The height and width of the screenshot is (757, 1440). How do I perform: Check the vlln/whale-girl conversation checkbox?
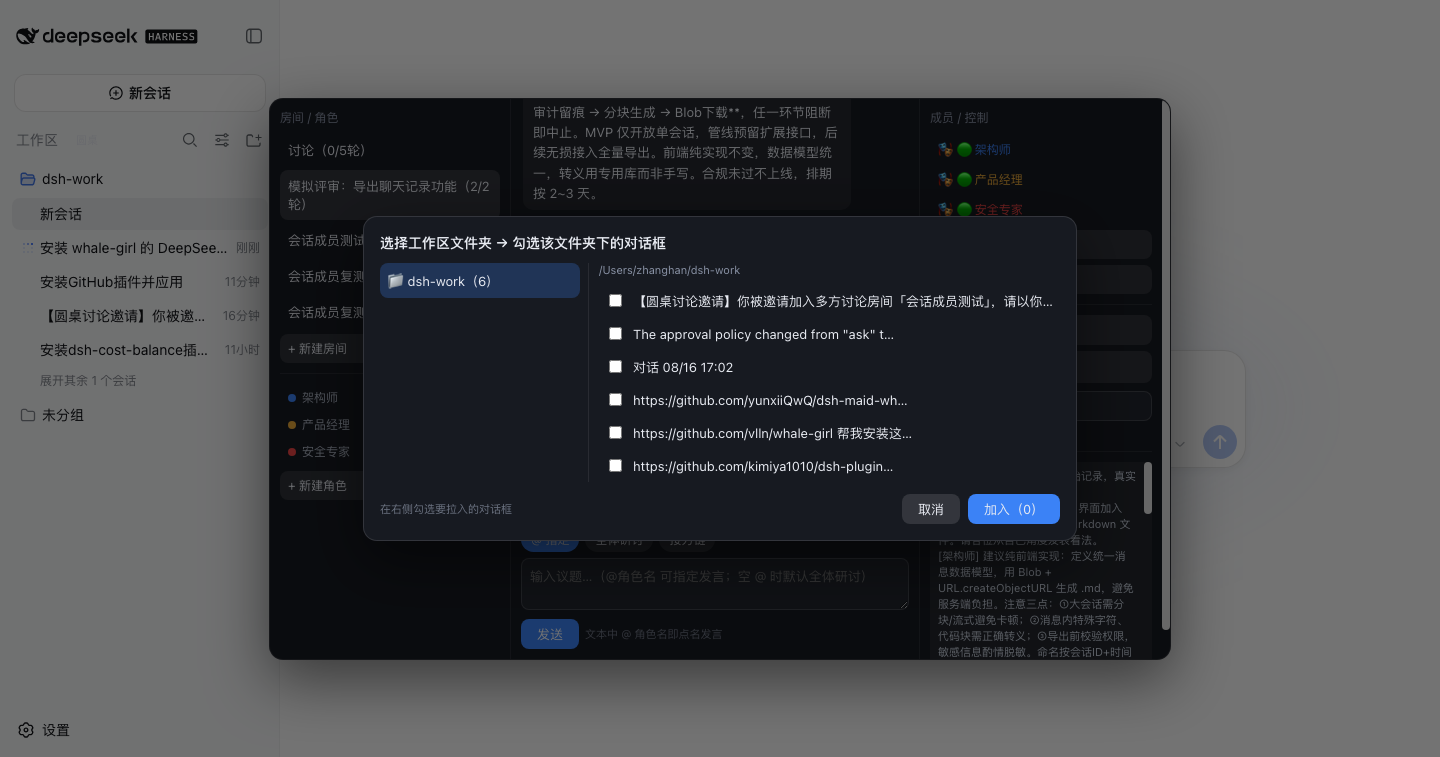615,432
